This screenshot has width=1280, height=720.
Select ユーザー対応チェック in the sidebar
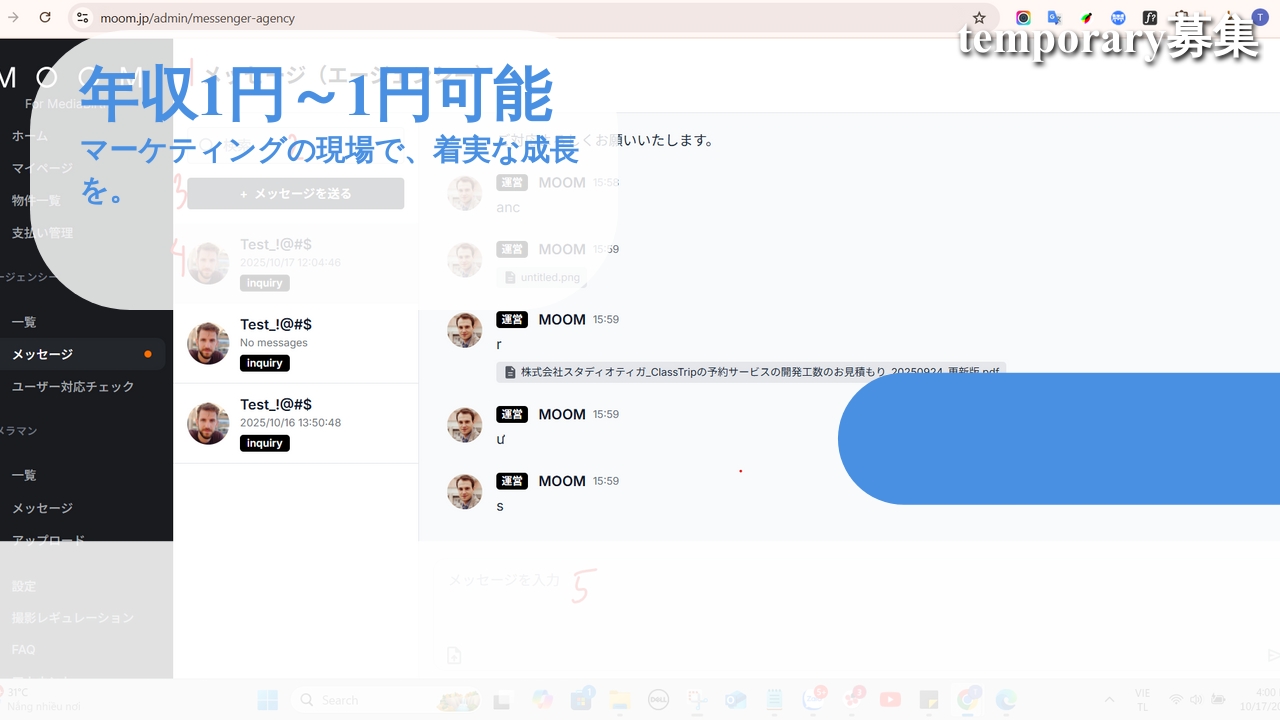(x=73, y=386)
